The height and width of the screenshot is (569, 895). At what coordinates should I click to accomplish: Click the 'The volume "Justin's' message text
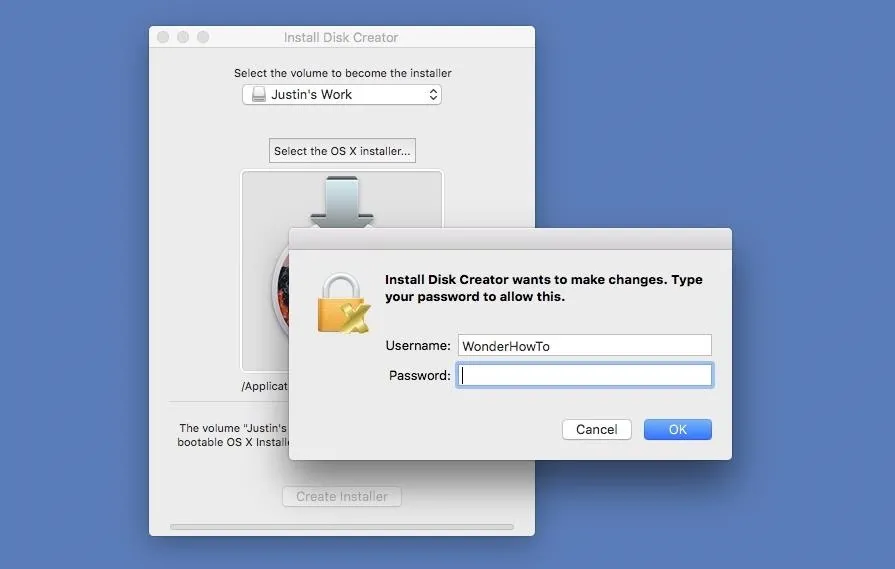[233, 435]
